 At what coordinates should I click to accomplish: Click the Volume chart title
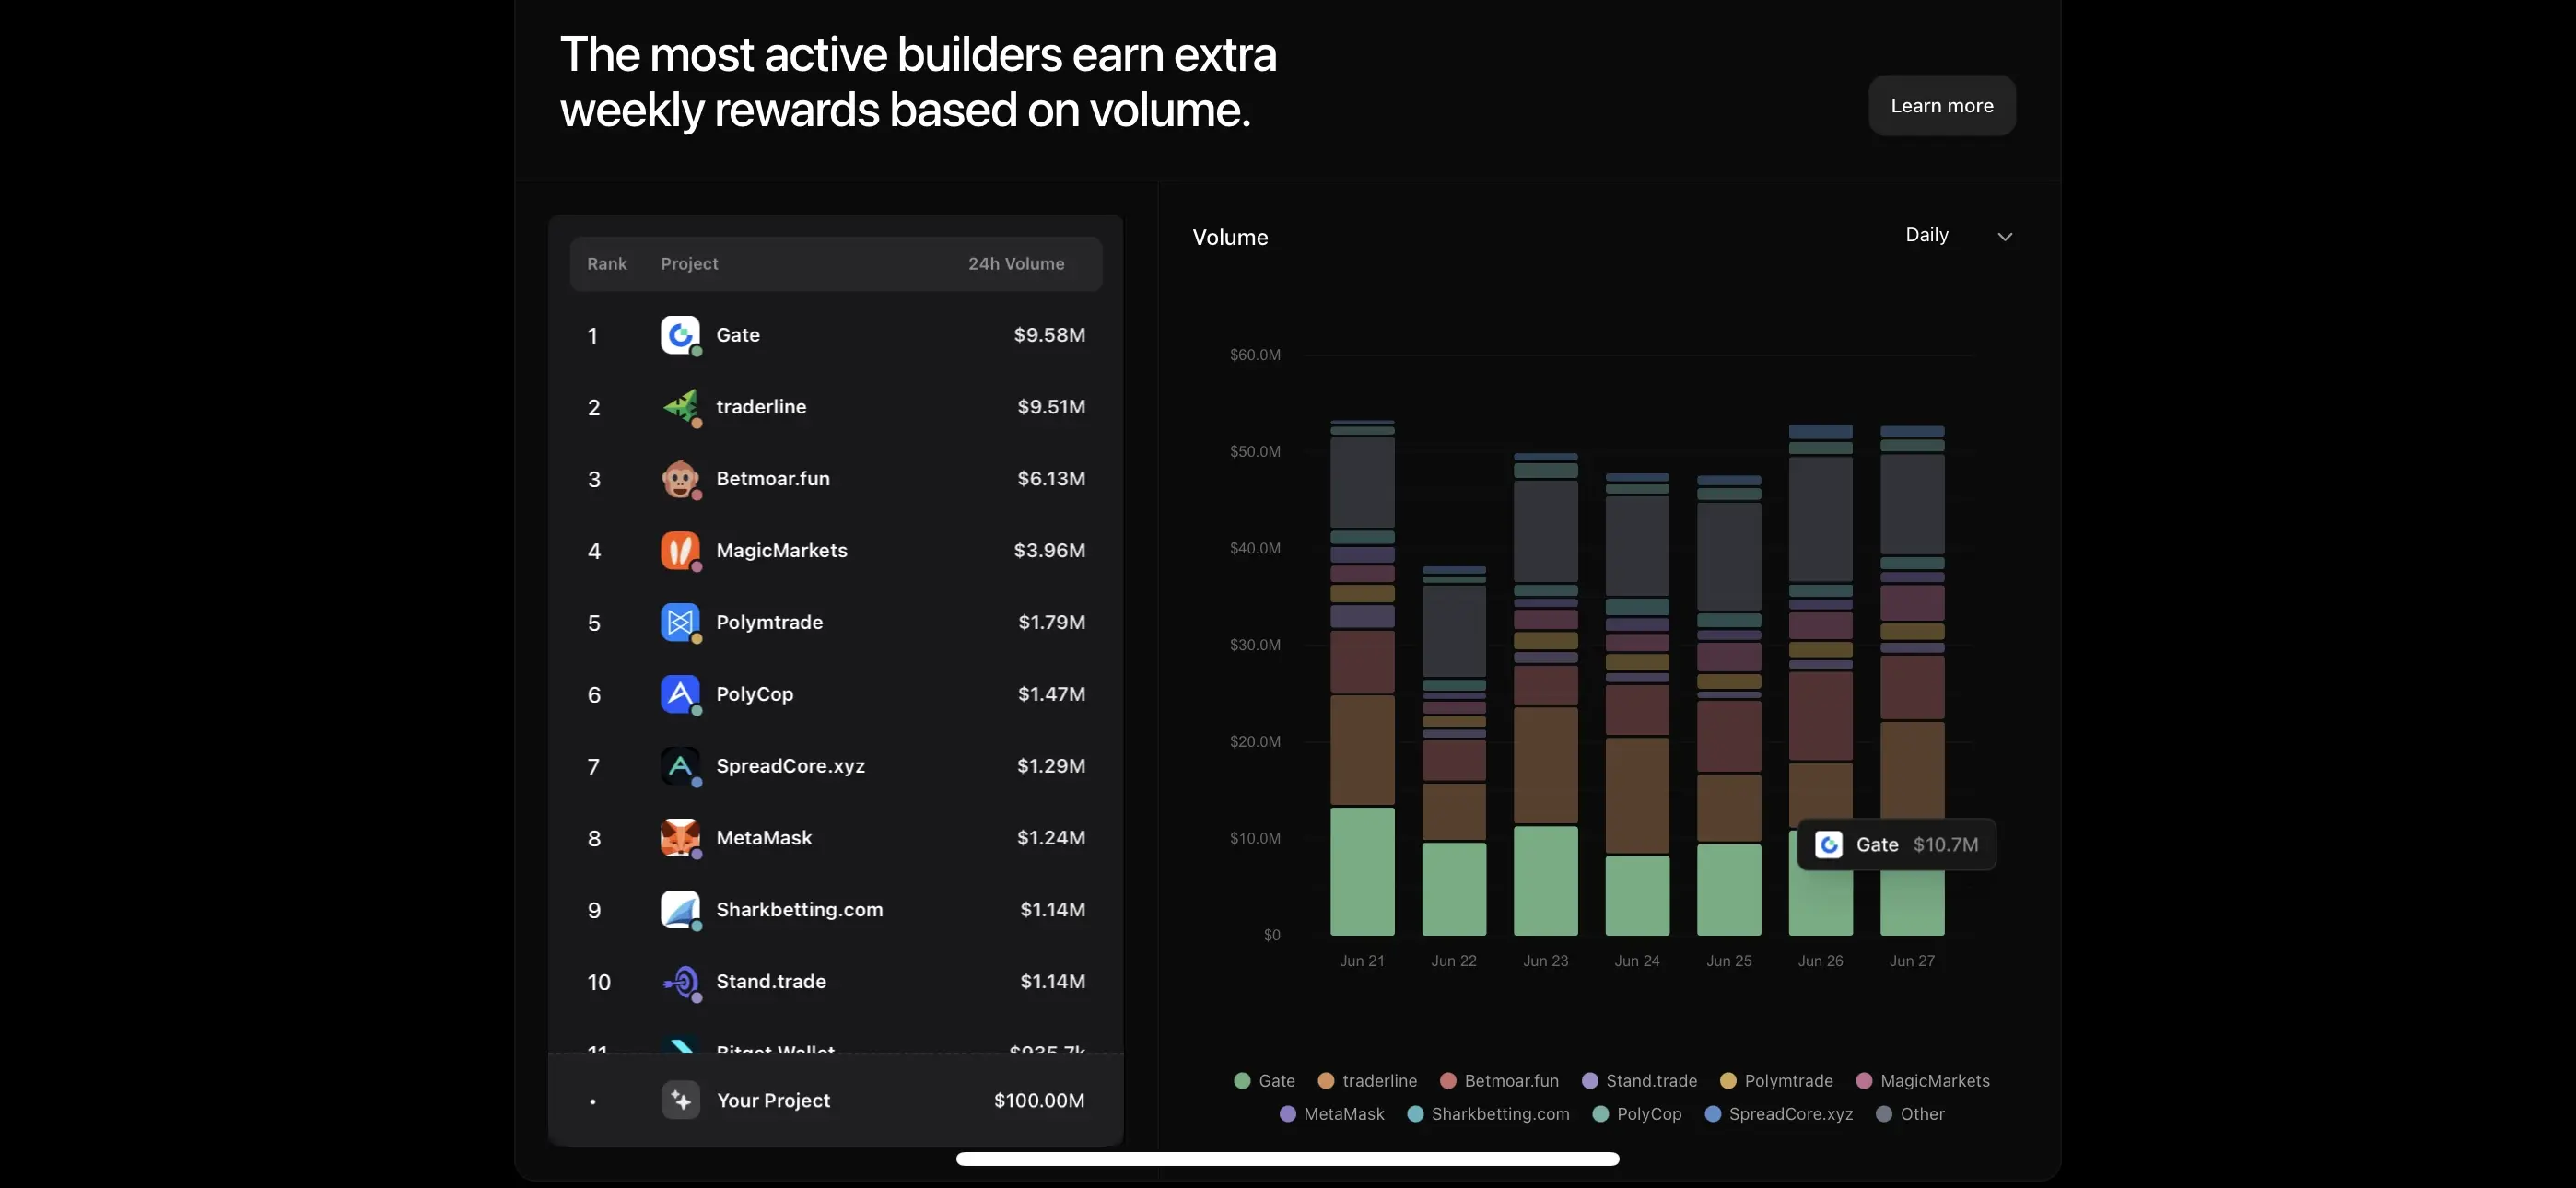coord(1230,238)
